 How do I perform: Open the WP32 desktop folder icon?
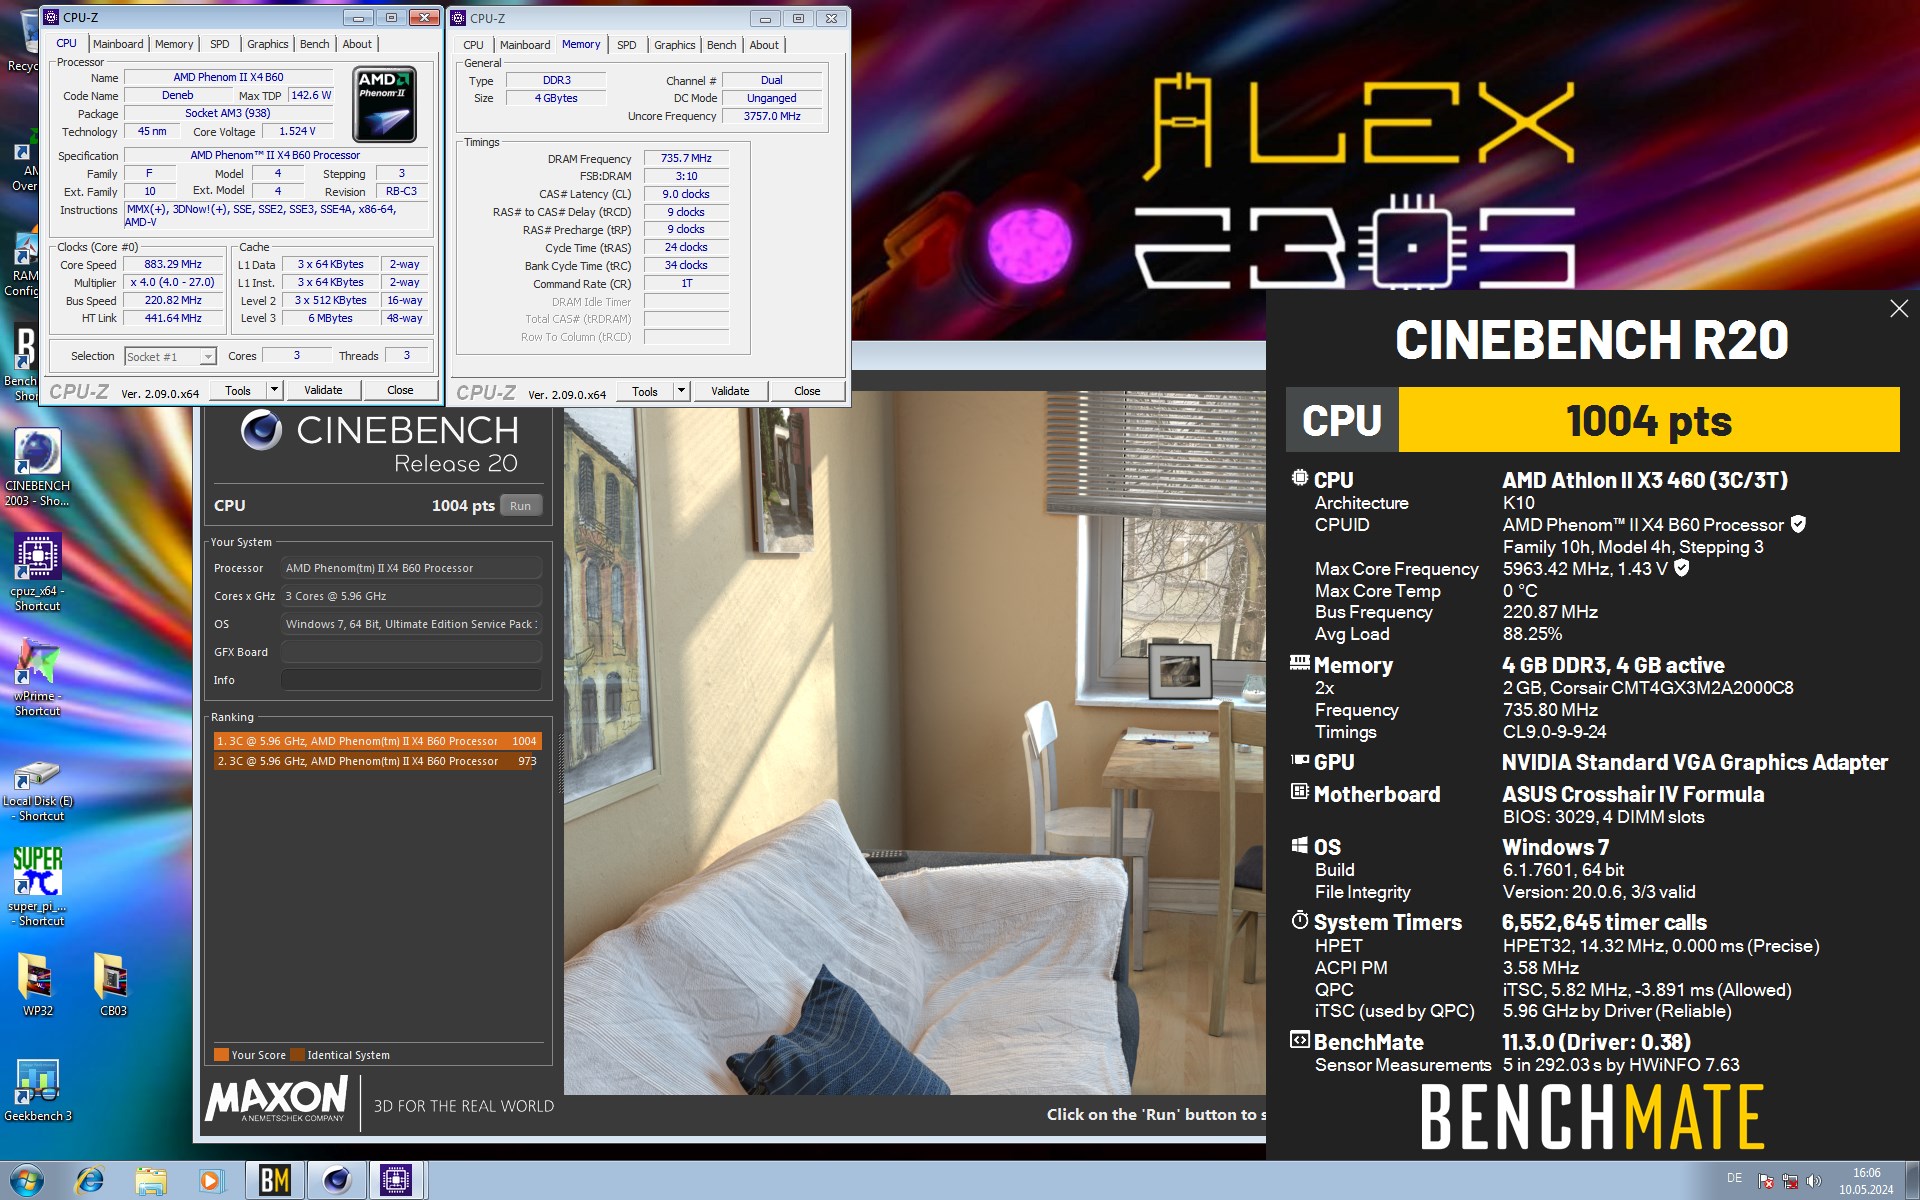click(x=37, y=985)
